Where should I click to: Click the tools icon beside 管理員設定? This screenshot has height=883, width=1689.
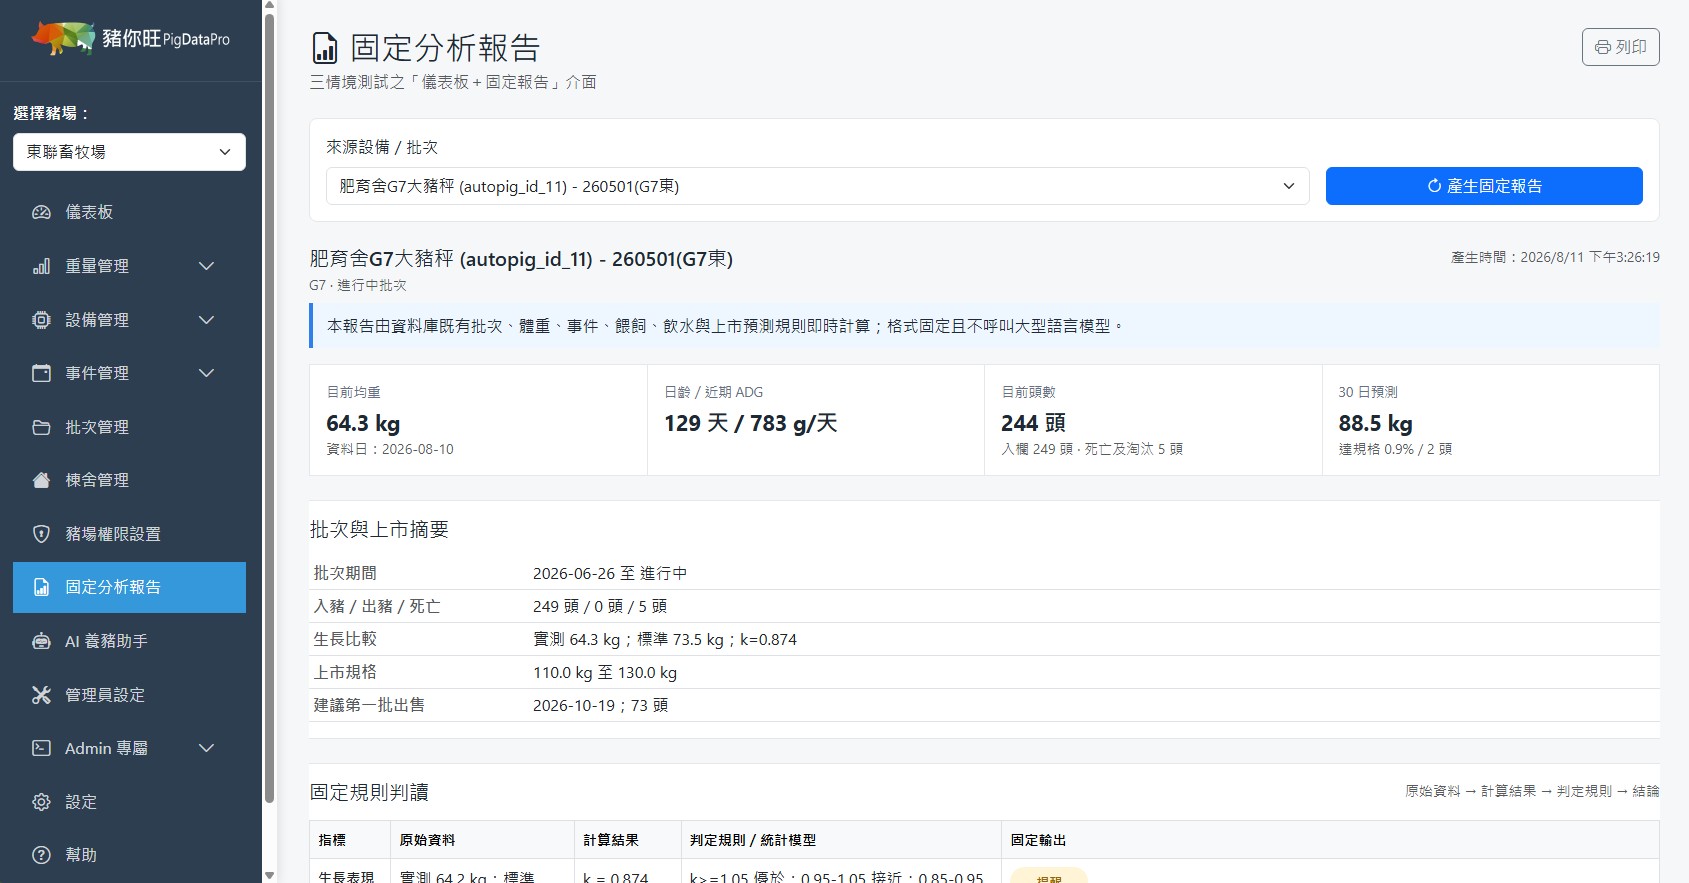41,695
